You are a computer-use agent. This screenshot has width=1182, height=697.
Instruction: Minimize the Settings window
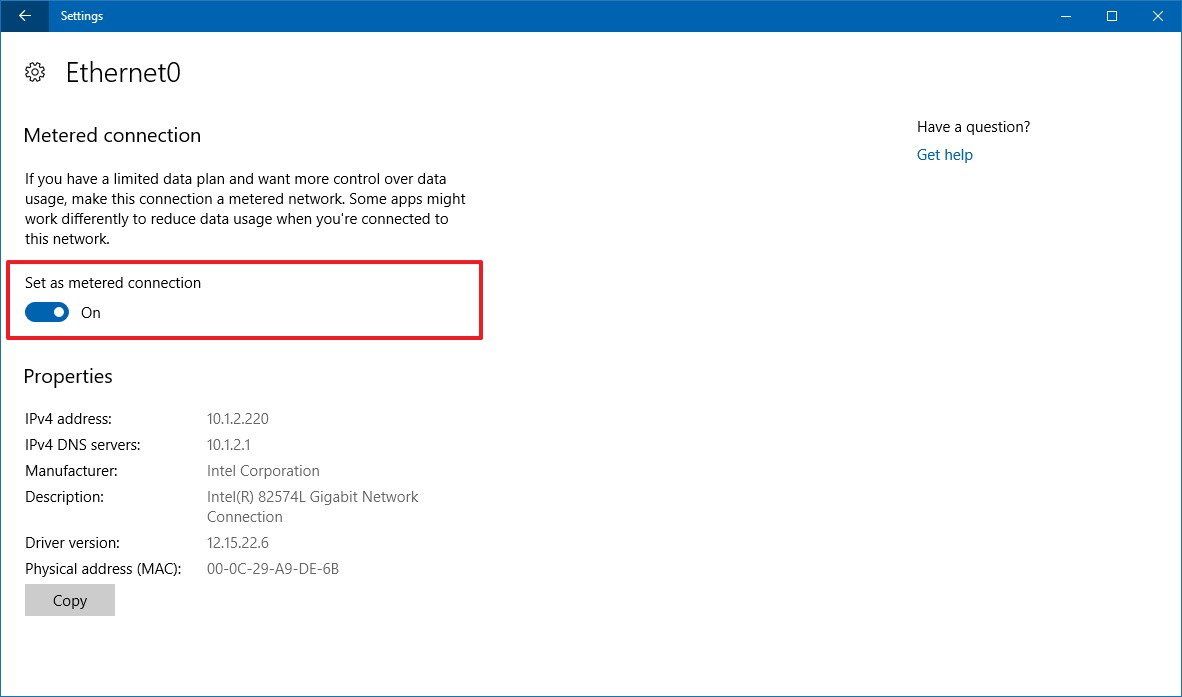coord(1064,16)
